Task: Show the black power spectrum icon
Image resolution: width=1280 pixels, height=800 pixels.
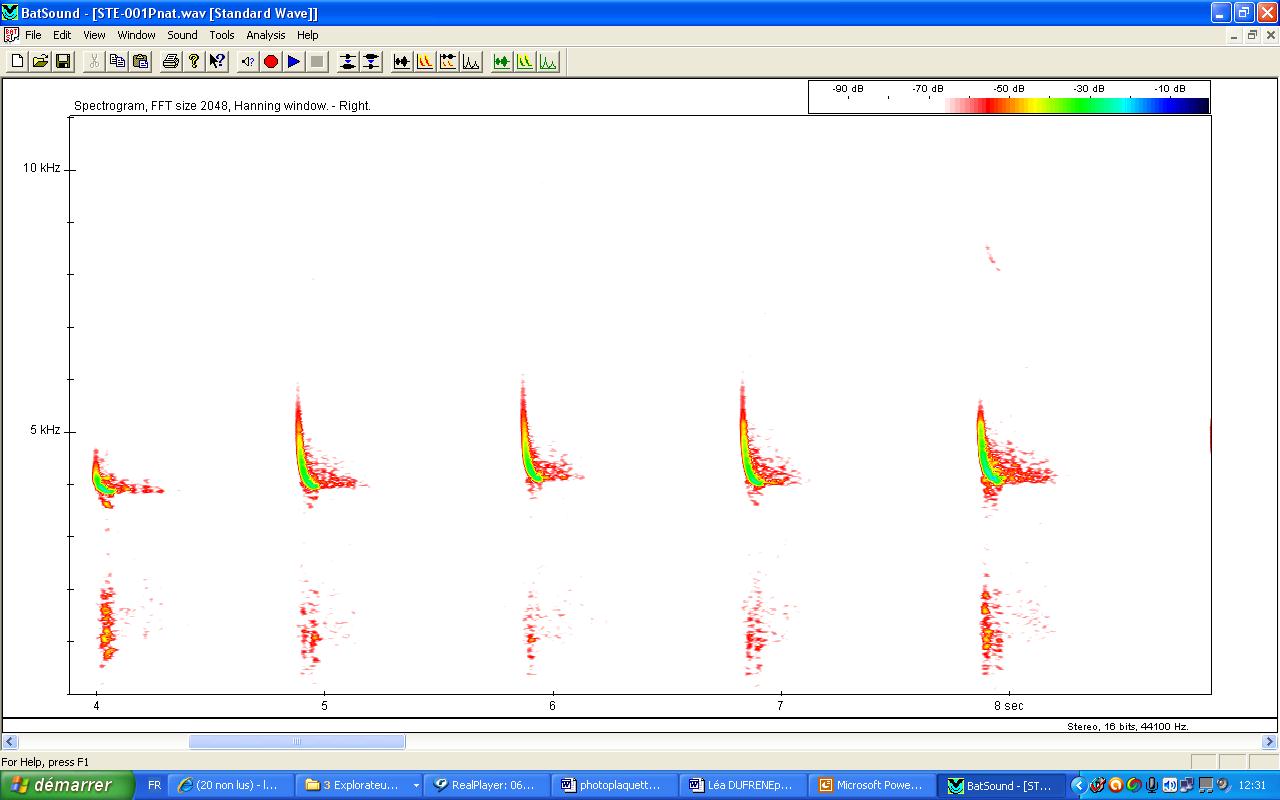Action: coord(471,62)
